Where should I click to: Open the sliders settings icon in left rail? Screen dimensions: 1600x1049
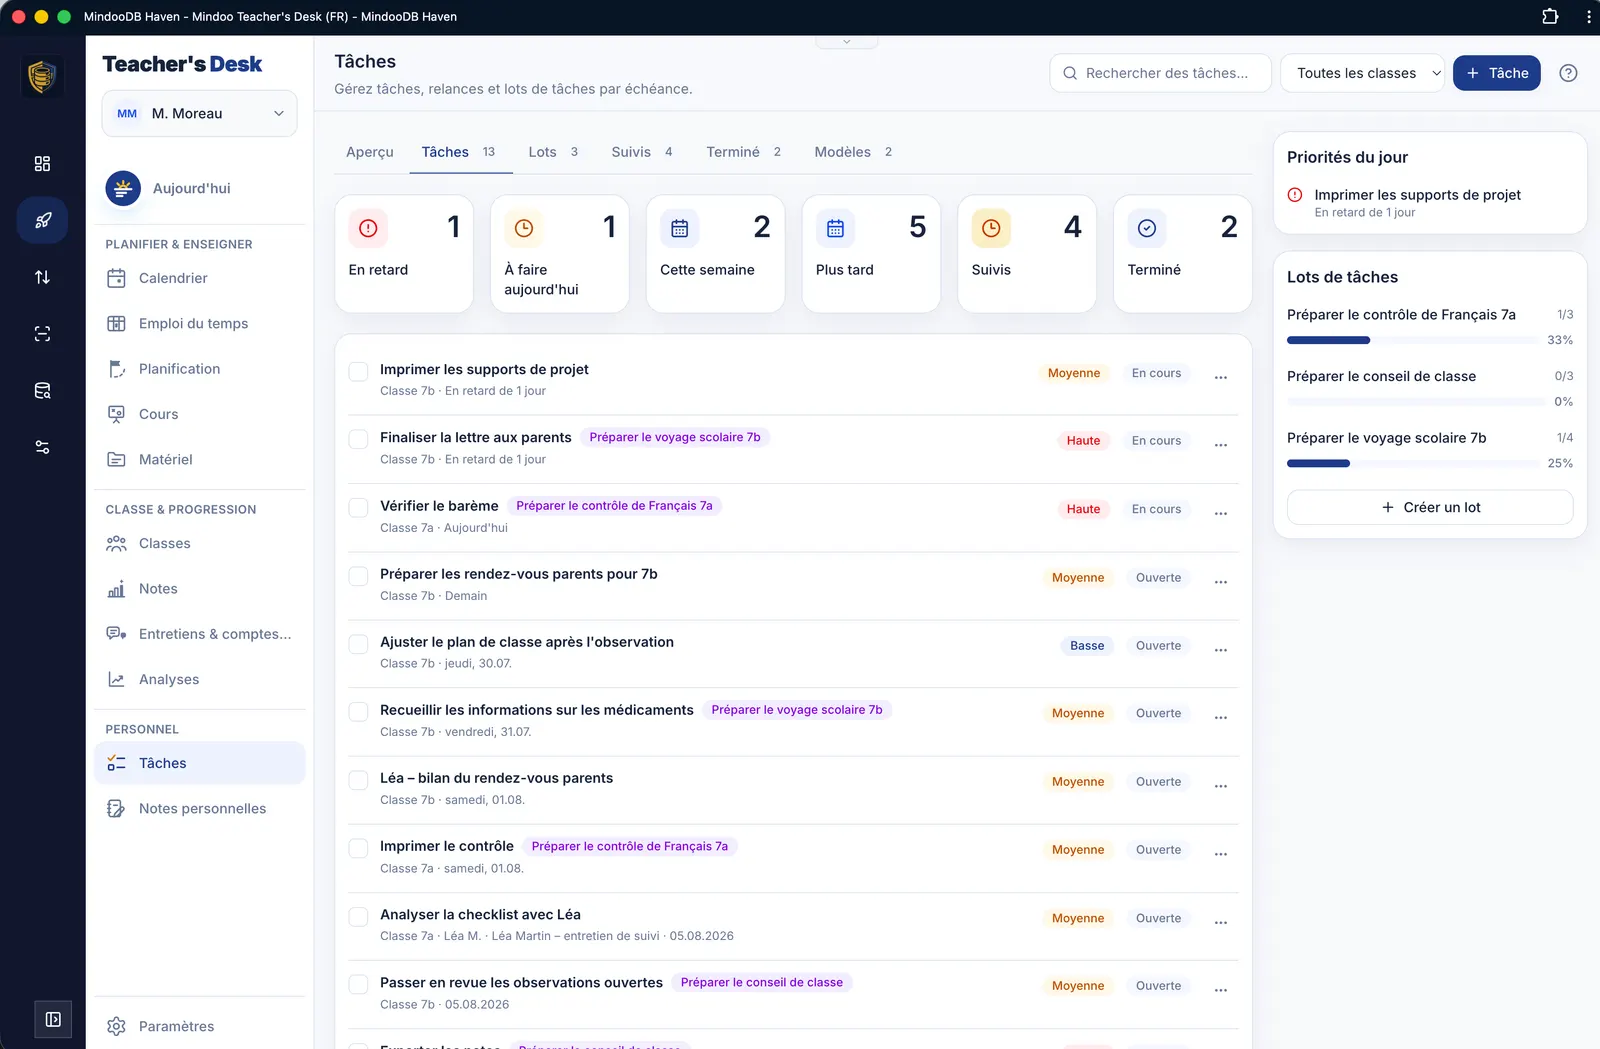point(42,447)
